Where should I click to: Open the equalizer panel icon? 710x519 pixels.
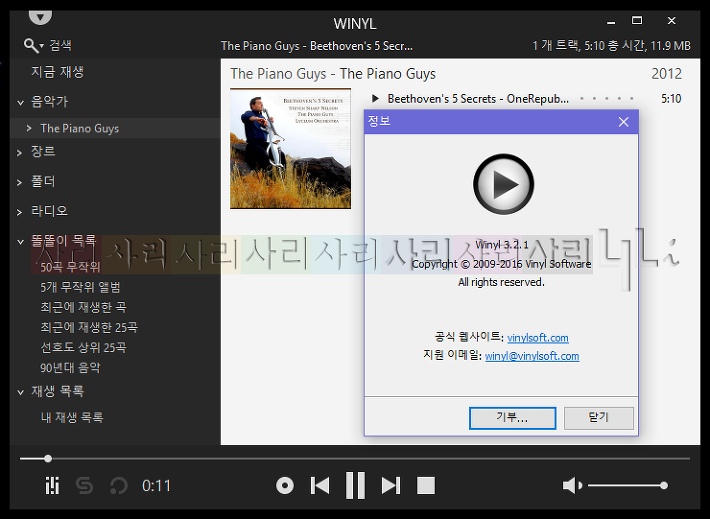[52, 486]
